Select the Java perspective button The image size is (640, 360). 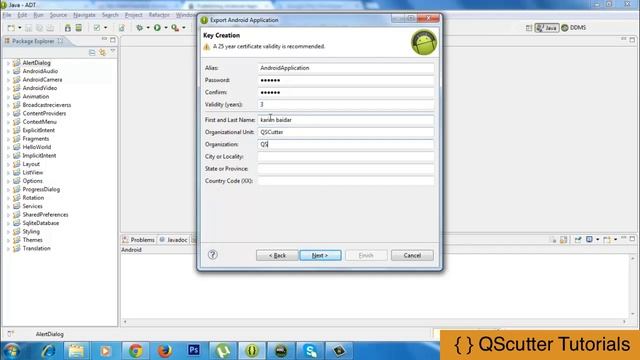(547, 28)
